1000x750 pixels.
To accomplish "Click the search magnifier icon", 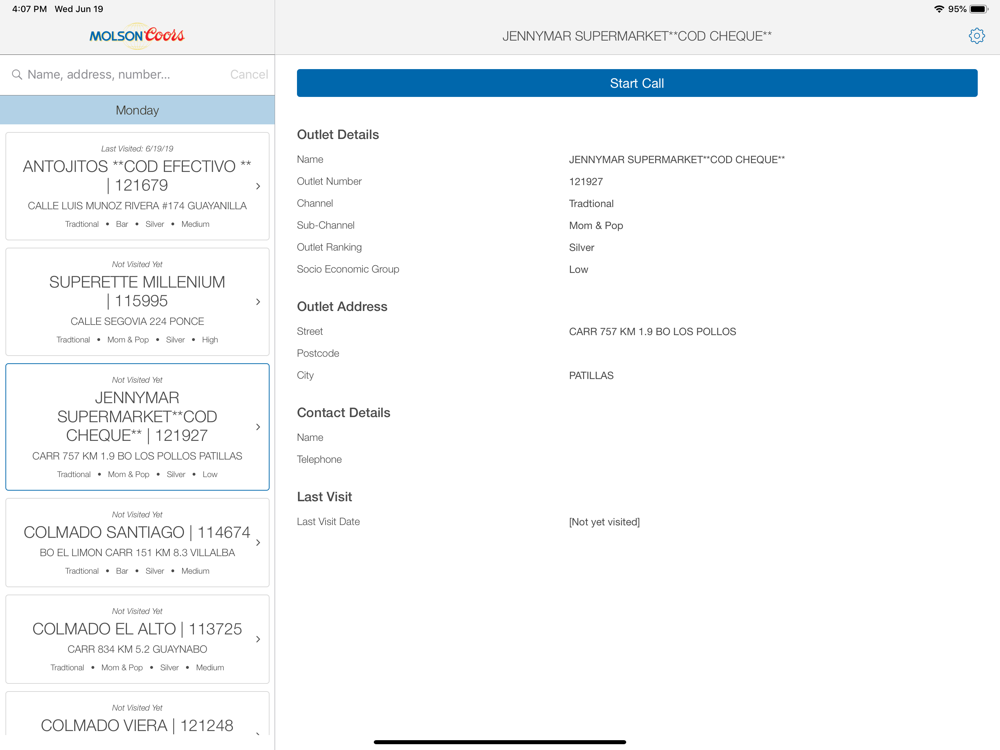I will (x=17, y=75).
